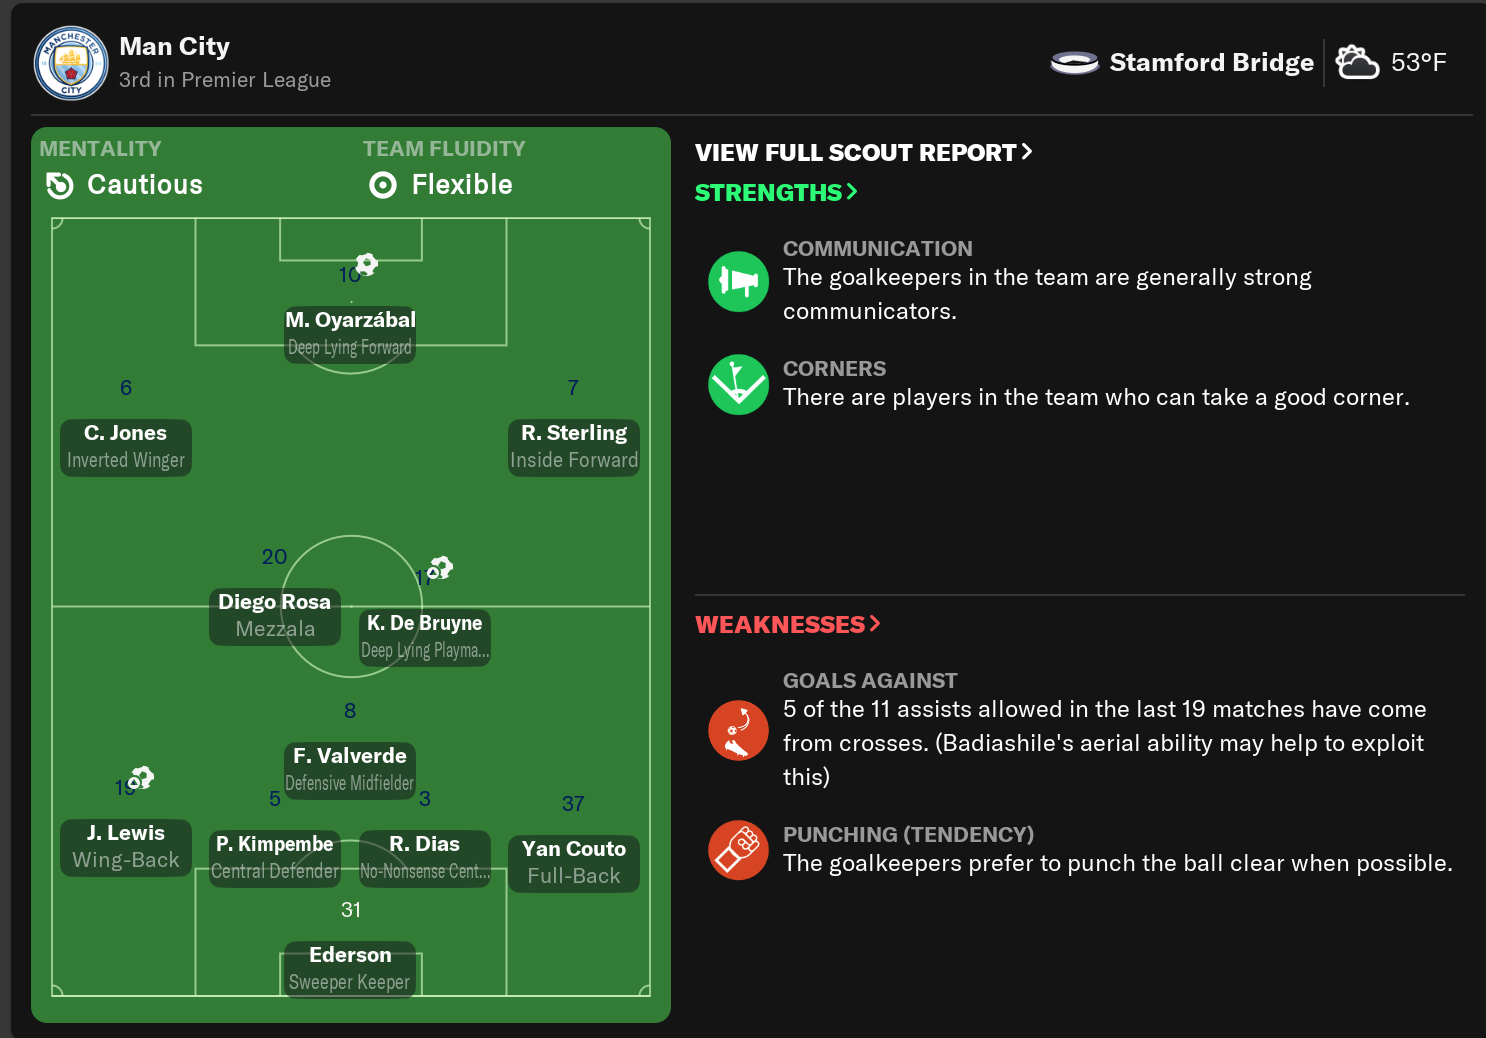Click the Goals Against weakness icon
The width and height of the screenshot is (1486, 1038).
(738, 730)
